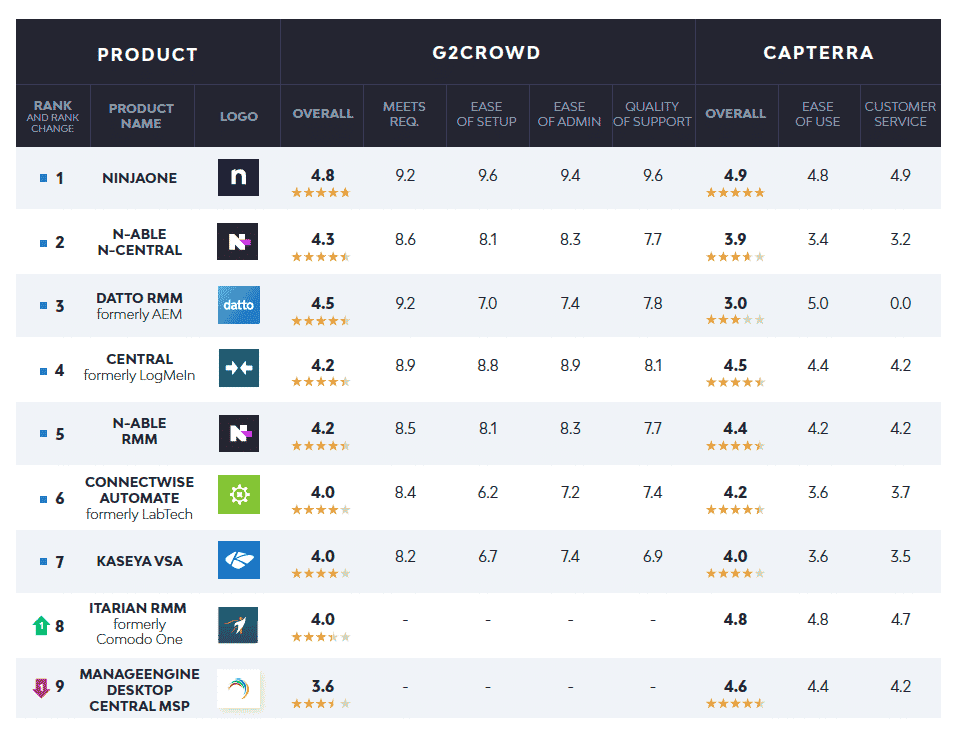Screen dimensions: 960x739
Task: Click the ManageEngine Desktop Central MSP logo
Action: pos(238,689)
